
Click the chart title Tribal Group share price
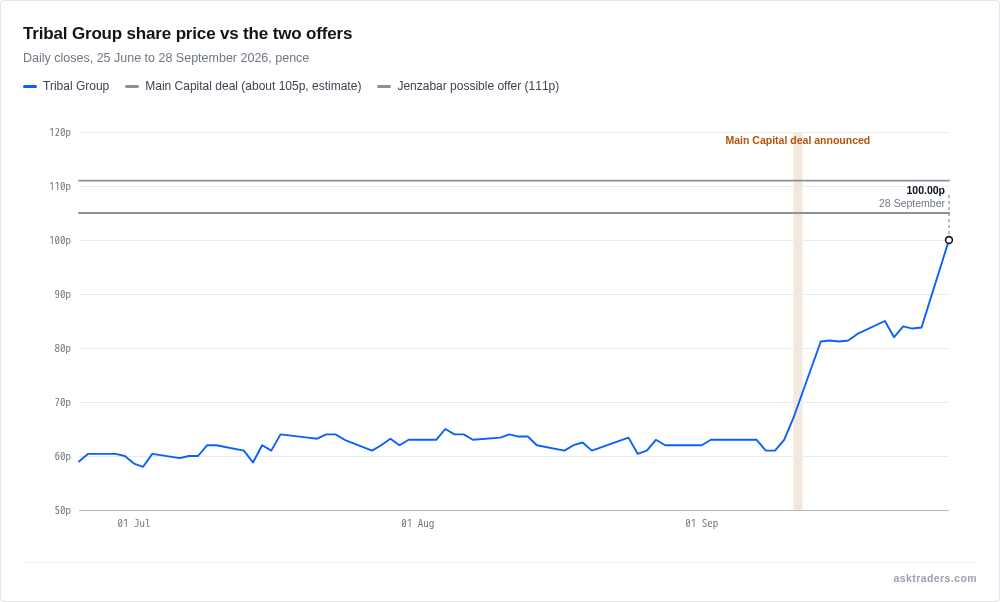188,33
